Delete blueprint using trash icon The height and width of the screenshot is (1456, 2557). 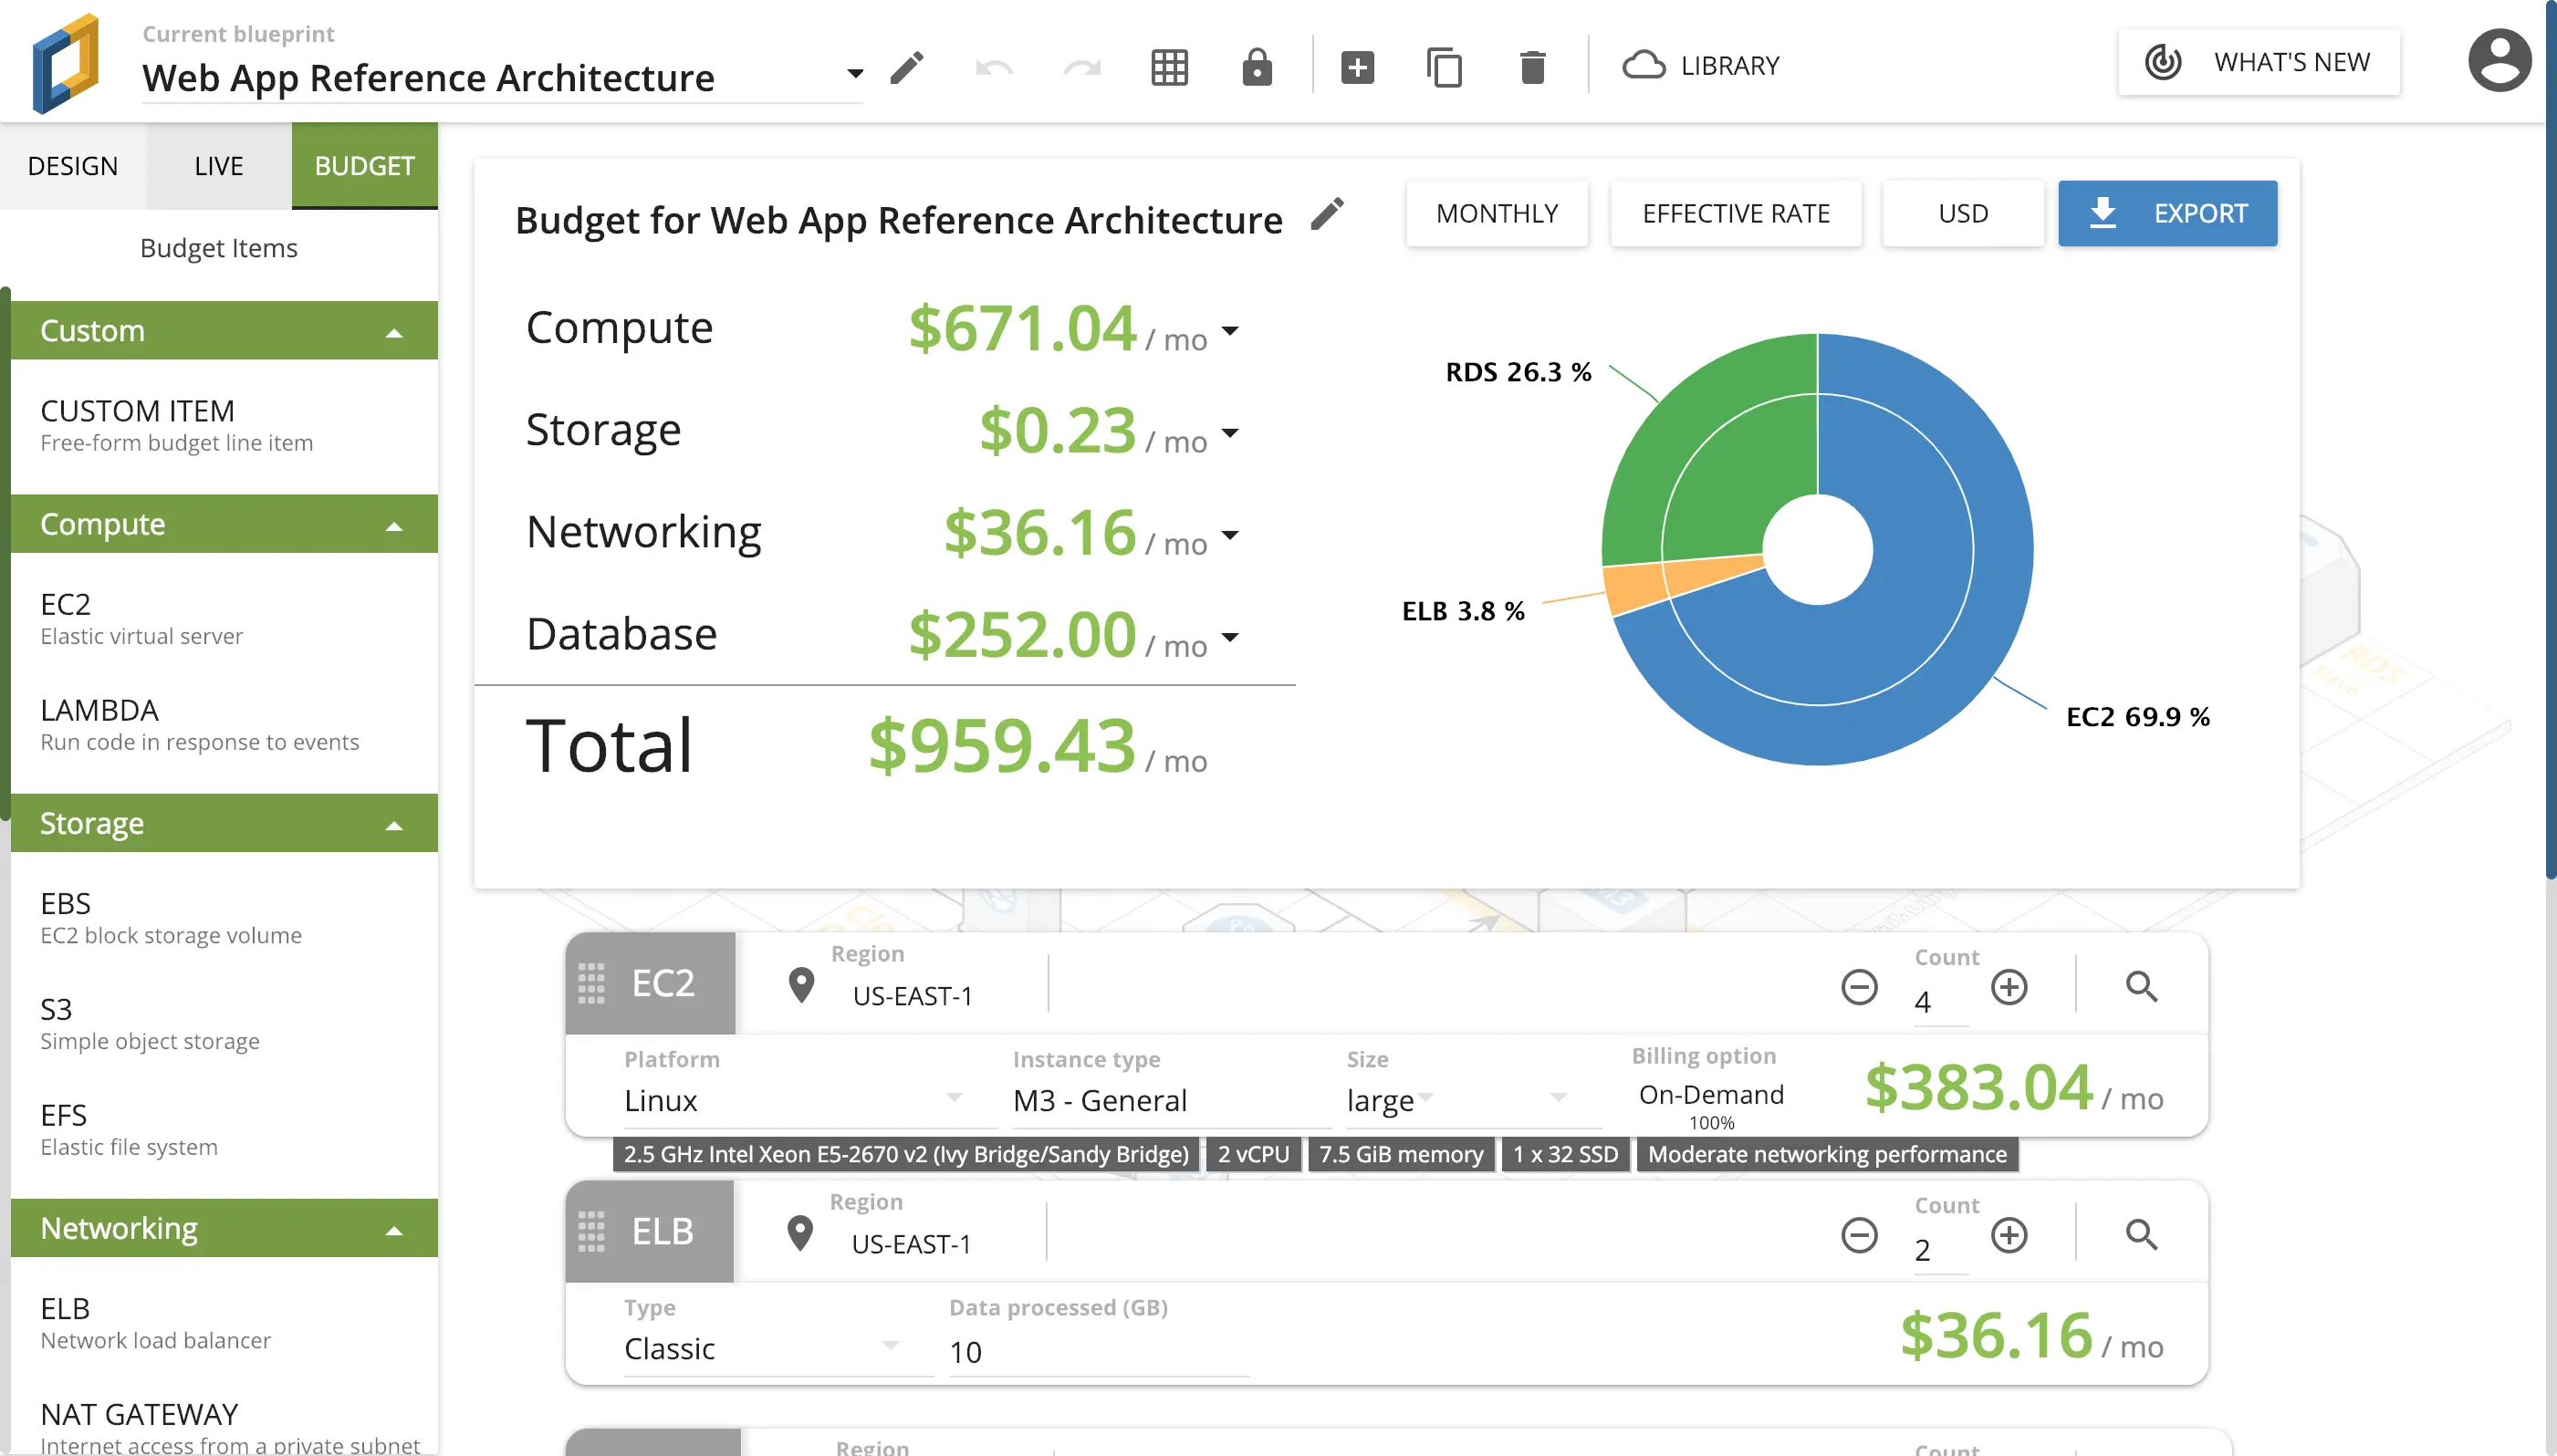click(1532, 68)
